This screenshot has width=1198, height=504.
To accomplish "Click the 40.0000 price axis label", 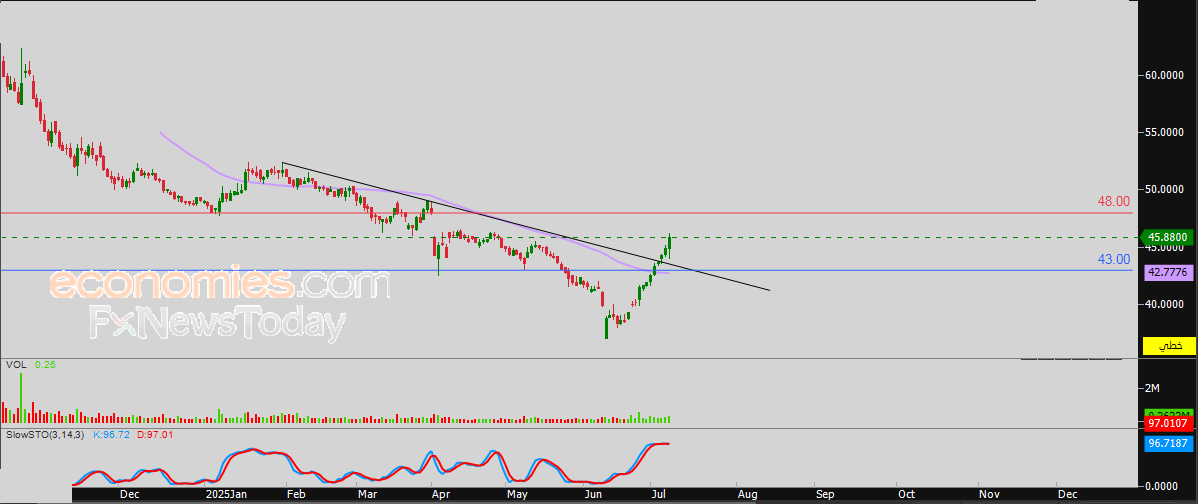I will (x=1164, y=304).
